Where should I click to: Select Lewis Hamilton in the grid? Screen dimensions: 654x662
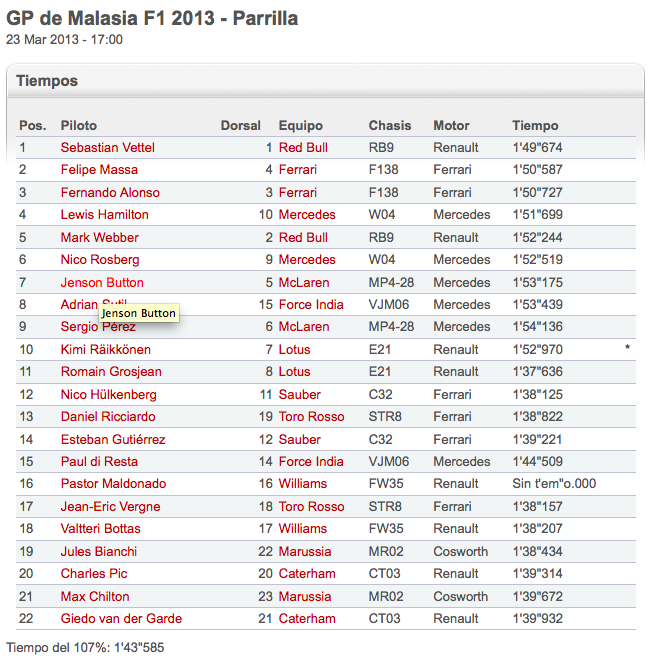[x=104, y=214]
